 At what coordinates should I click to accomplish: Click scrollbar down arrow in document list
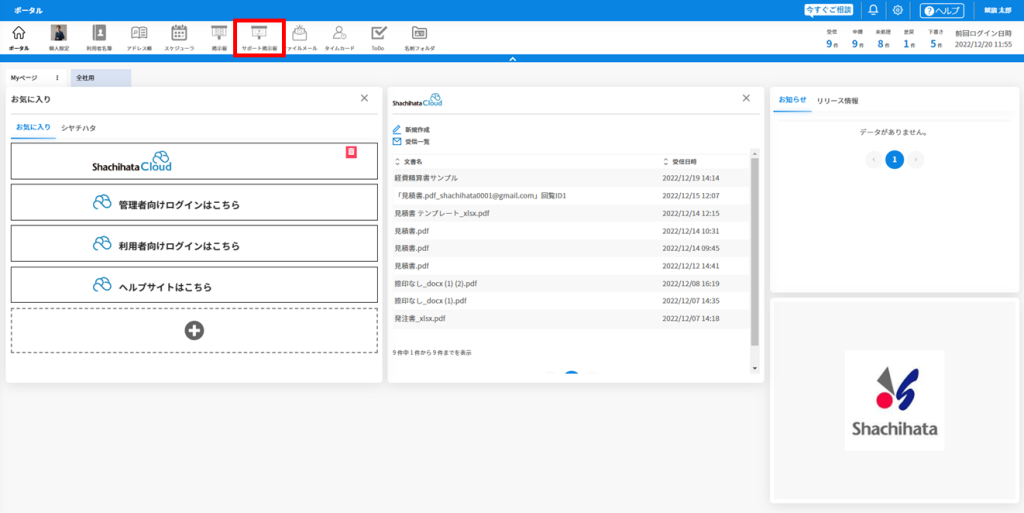point(755,368)
